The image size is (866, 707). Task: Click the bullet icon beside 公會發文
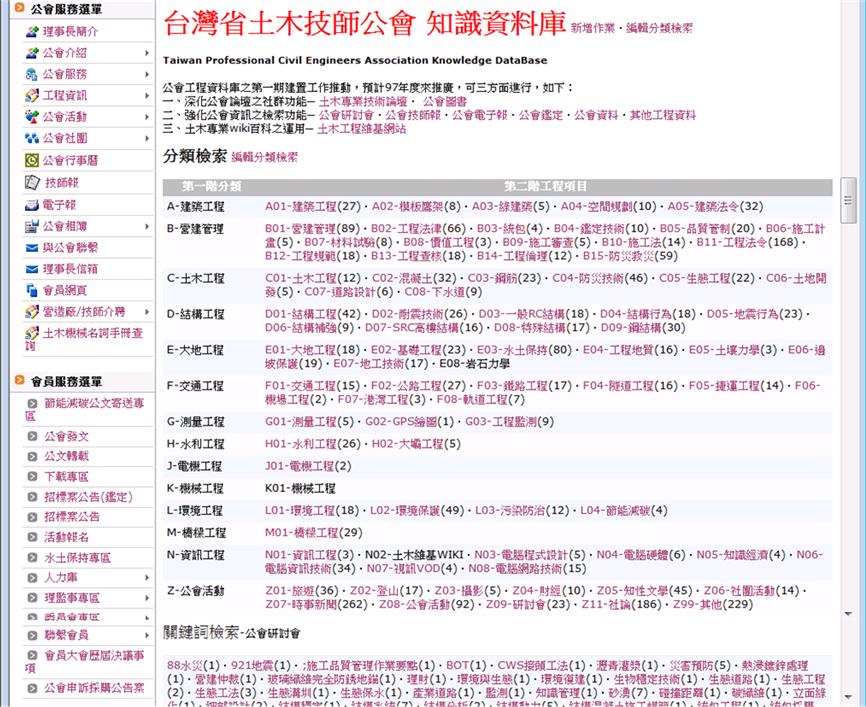click(32, 436)
